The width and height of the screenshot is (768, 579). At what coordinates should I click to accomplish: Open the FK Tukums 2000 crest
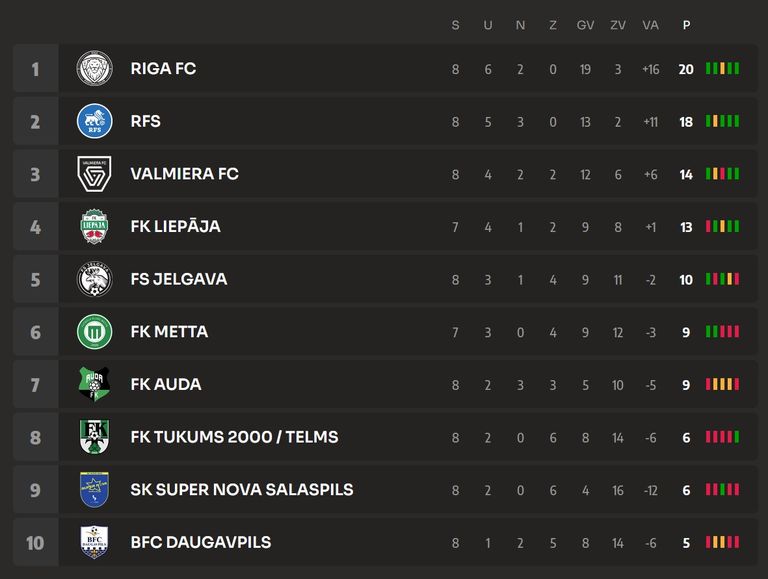[x=95, y=437]
